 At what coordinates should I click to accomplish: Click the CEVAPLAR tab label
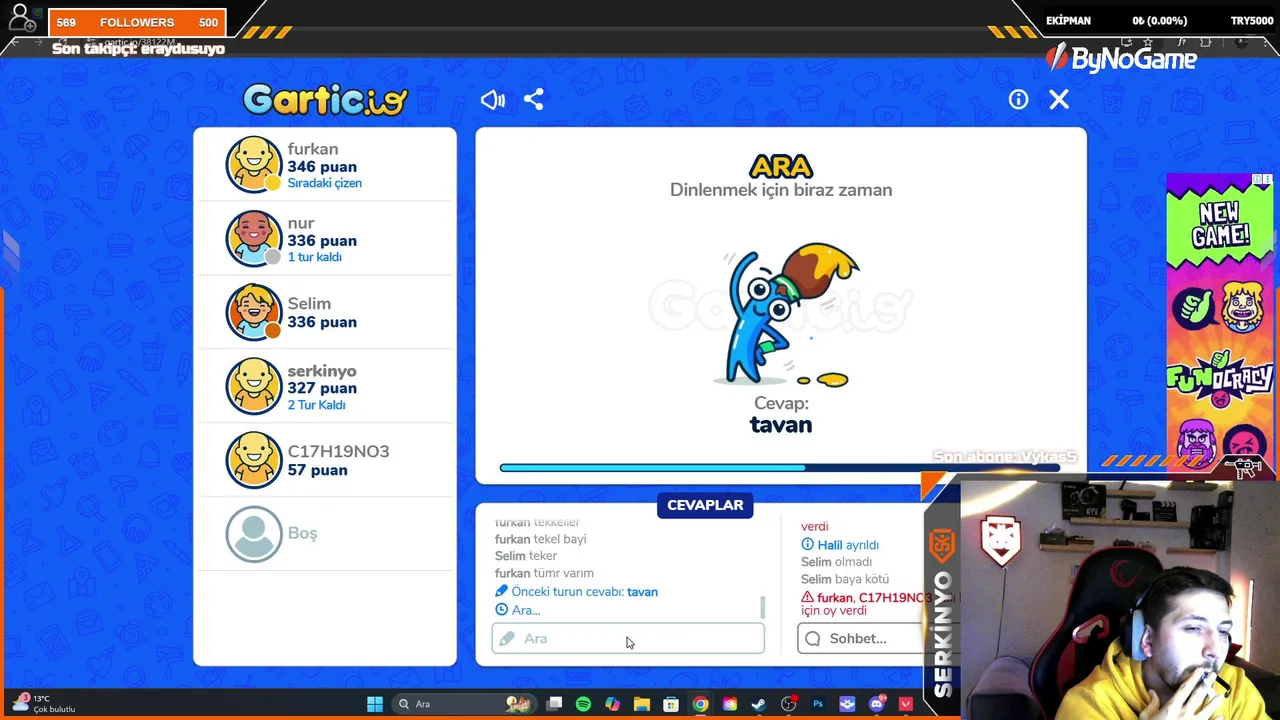[x=705, y=505]
